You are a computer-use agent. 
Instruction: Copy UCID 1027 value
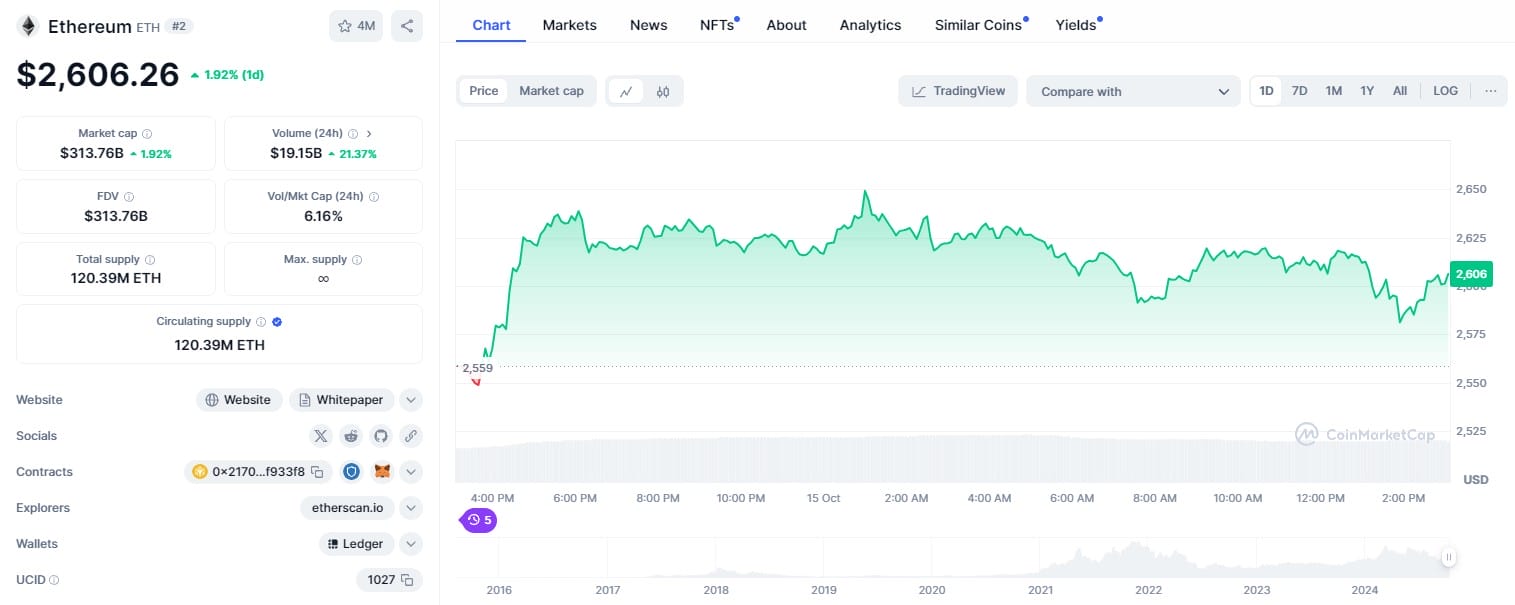click(406, 580)
